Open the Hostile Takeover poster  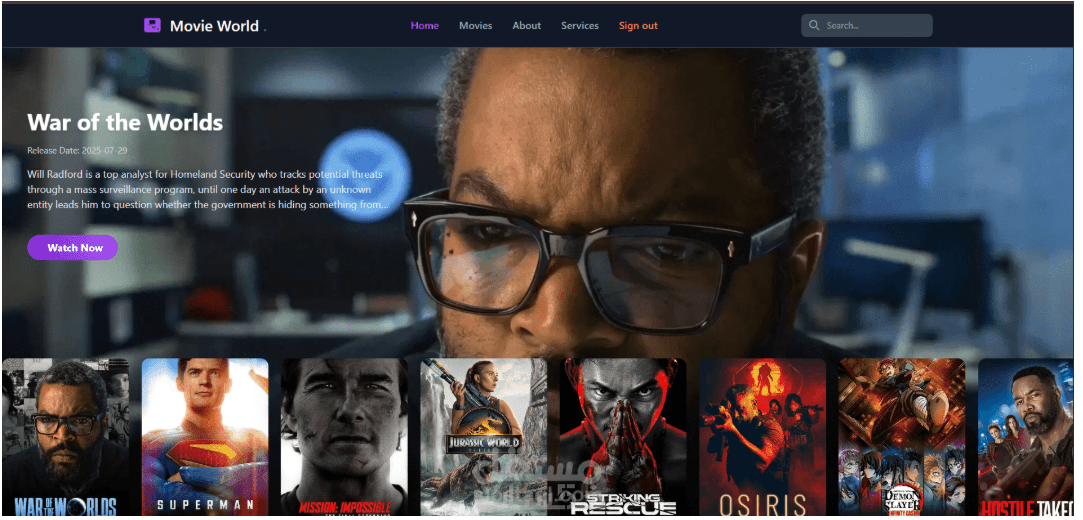click(x=1026, y=437)
